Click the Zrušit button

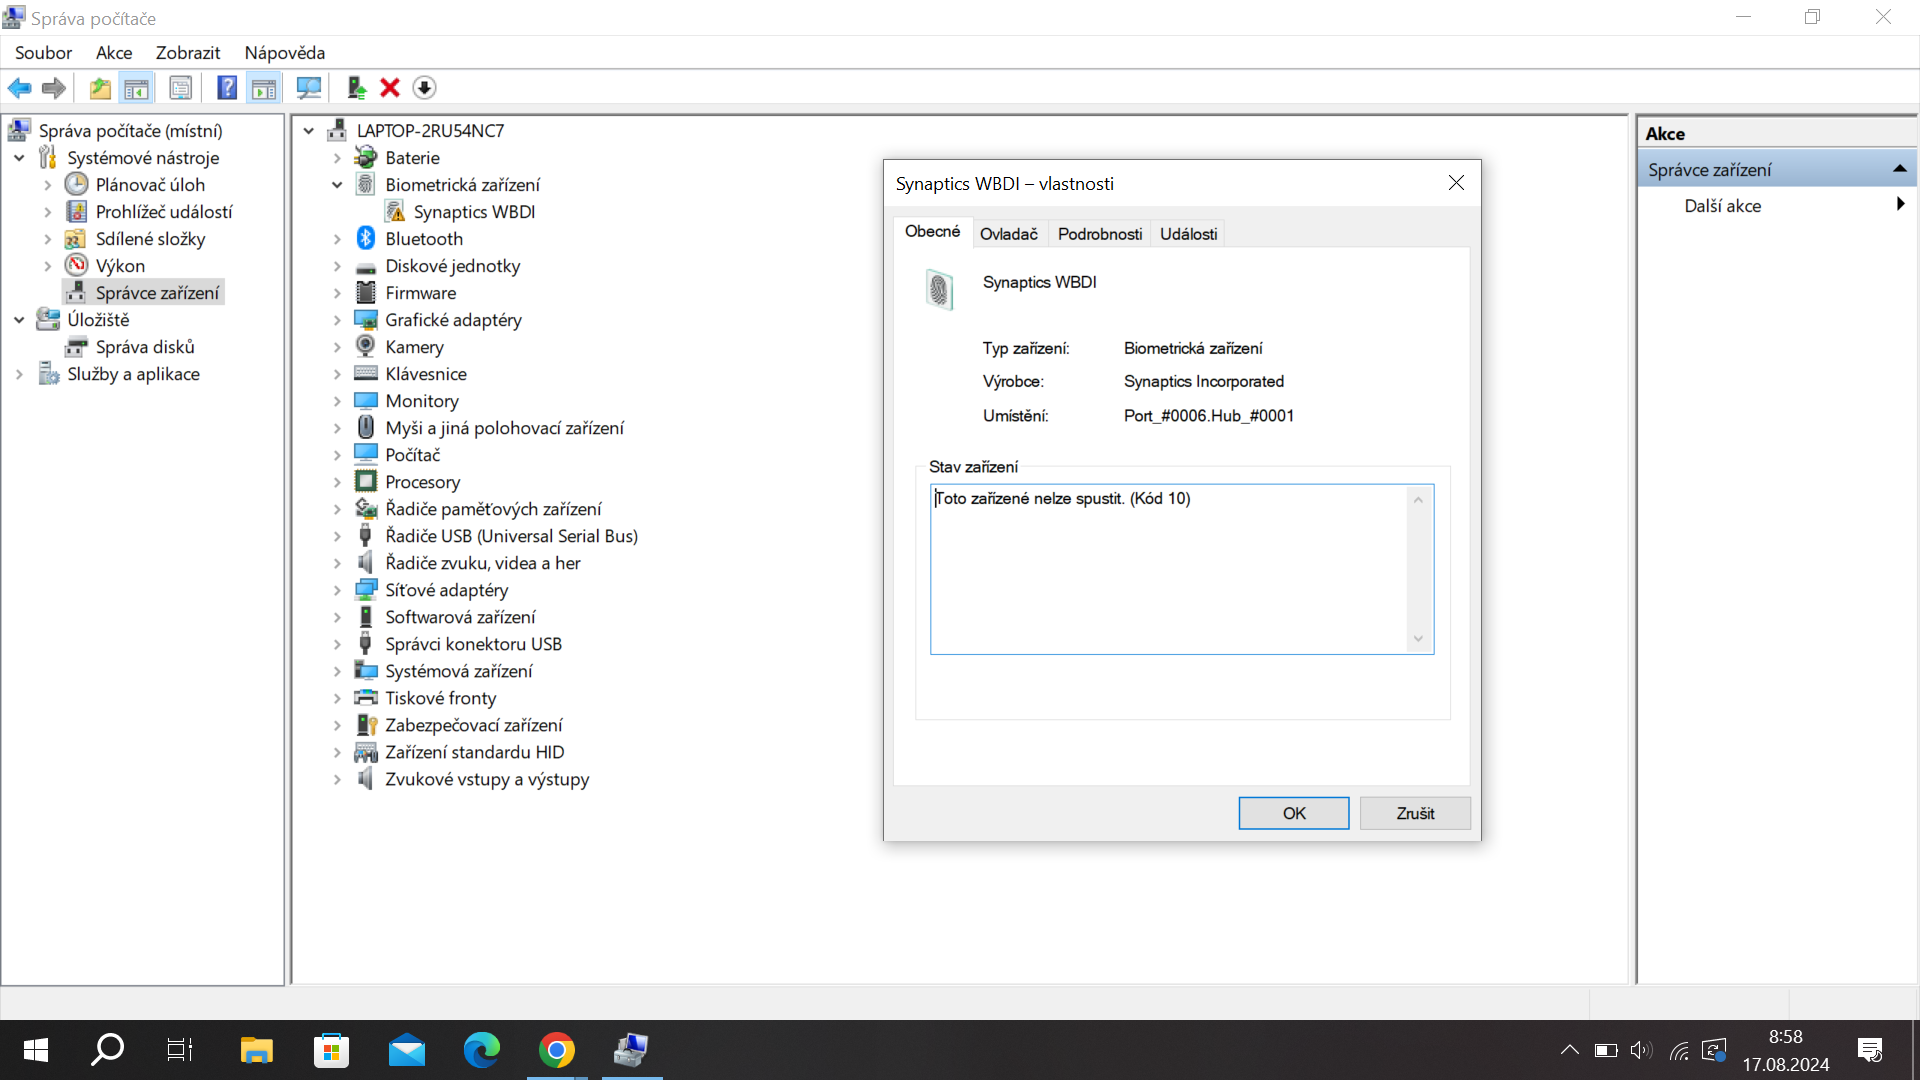pos(1414,813)
